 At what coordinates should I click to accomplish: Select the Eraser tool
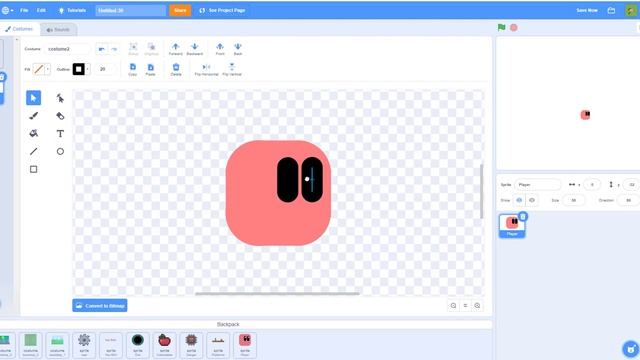(x=60, y=116)
